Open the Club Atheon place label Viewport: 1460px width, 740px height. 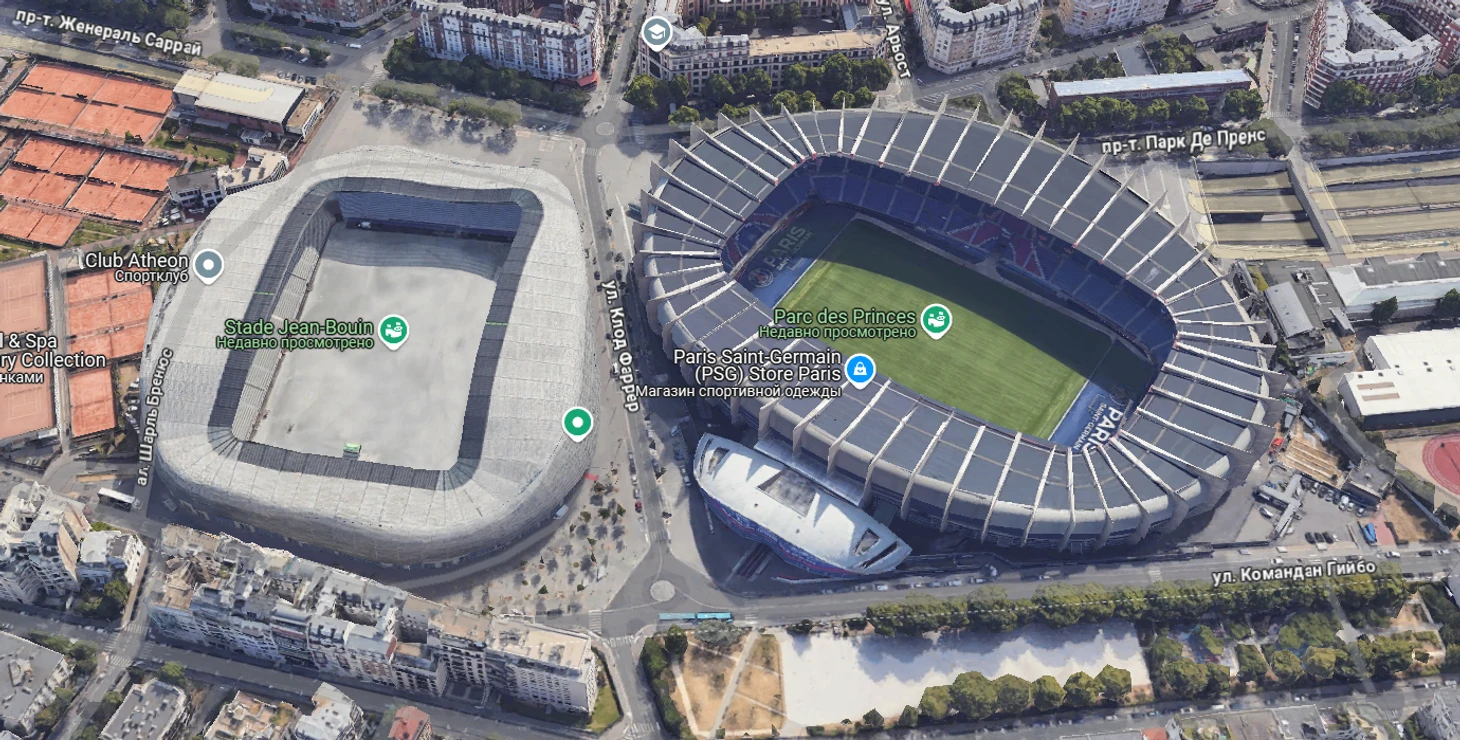pyautogui.click(x=137, y=267)
